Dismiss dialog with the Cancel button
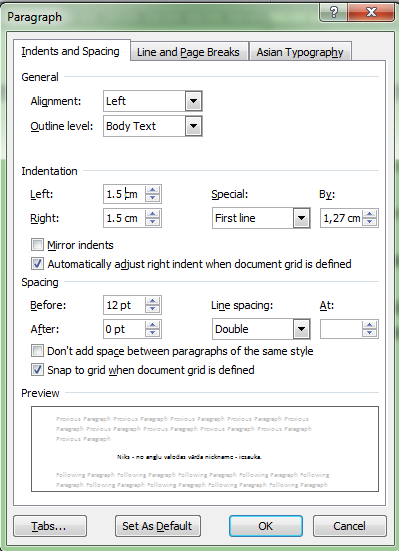399x551 pixels. 350,526
